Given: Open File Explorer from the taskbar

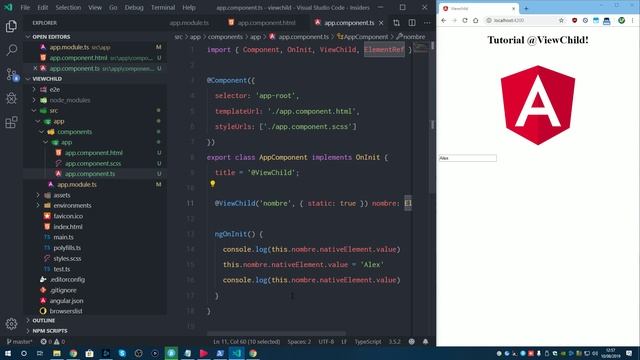Looking at the screenshot, I should click(x=57, y=353).
